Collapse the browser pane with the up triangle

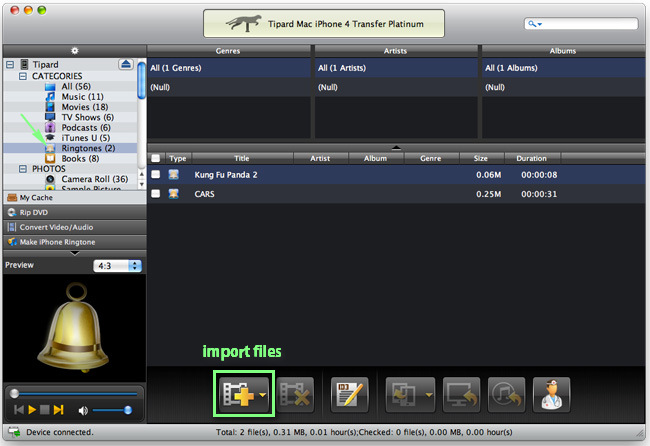click(396, 147)
